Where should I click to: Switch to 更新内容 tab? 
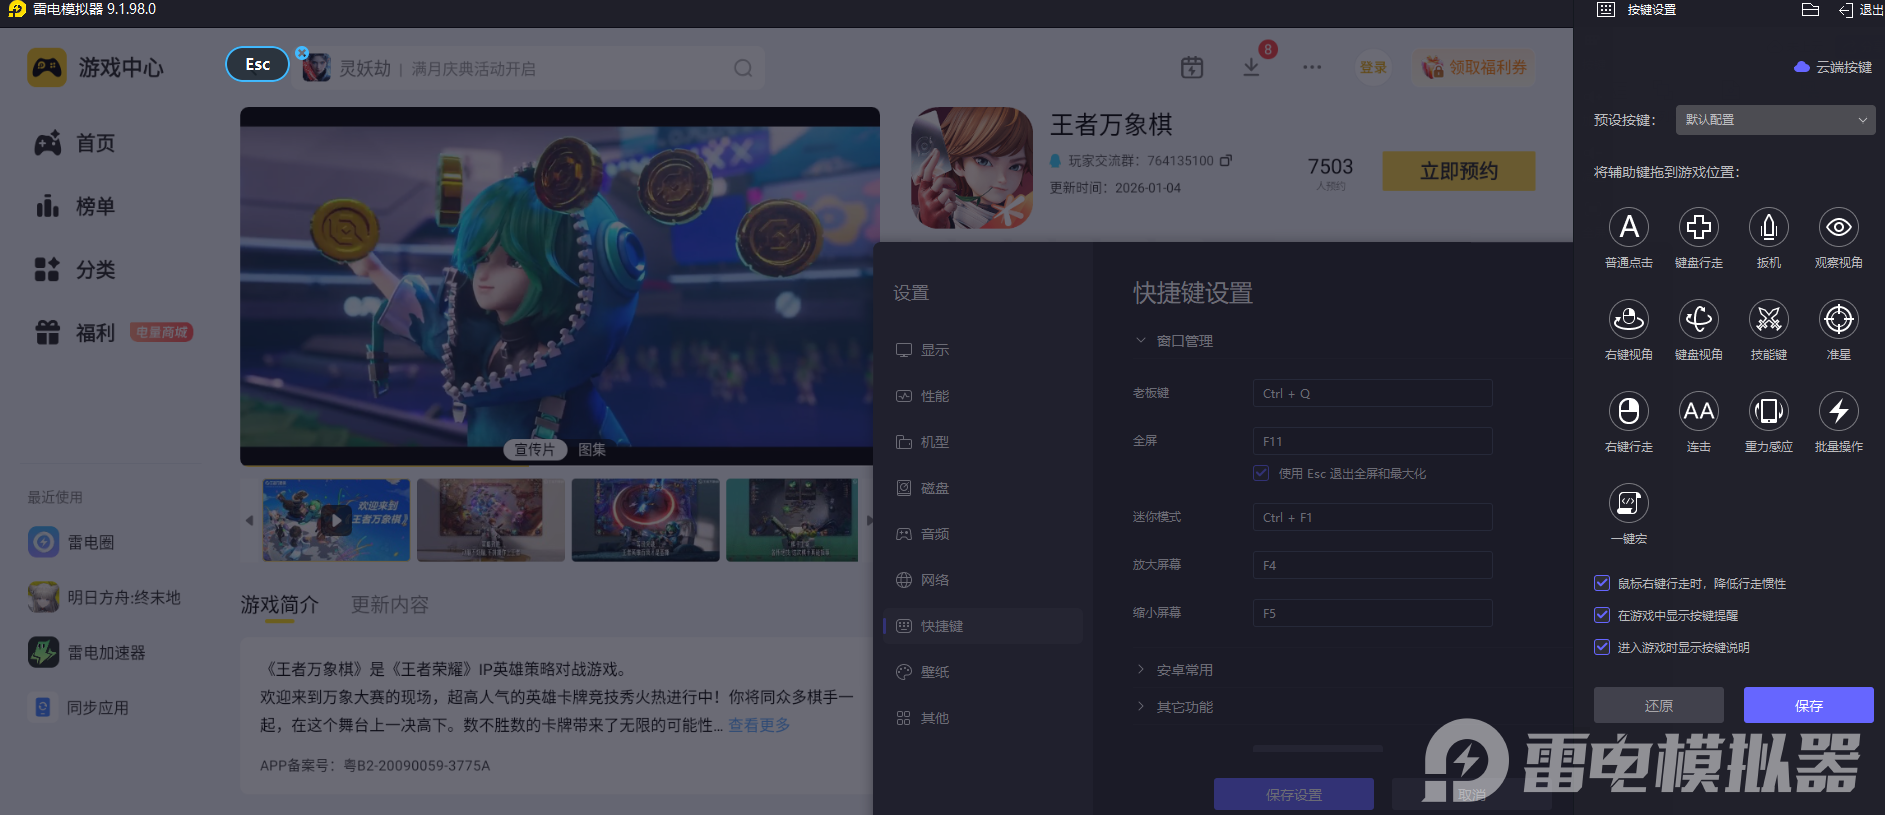(390, 605)
